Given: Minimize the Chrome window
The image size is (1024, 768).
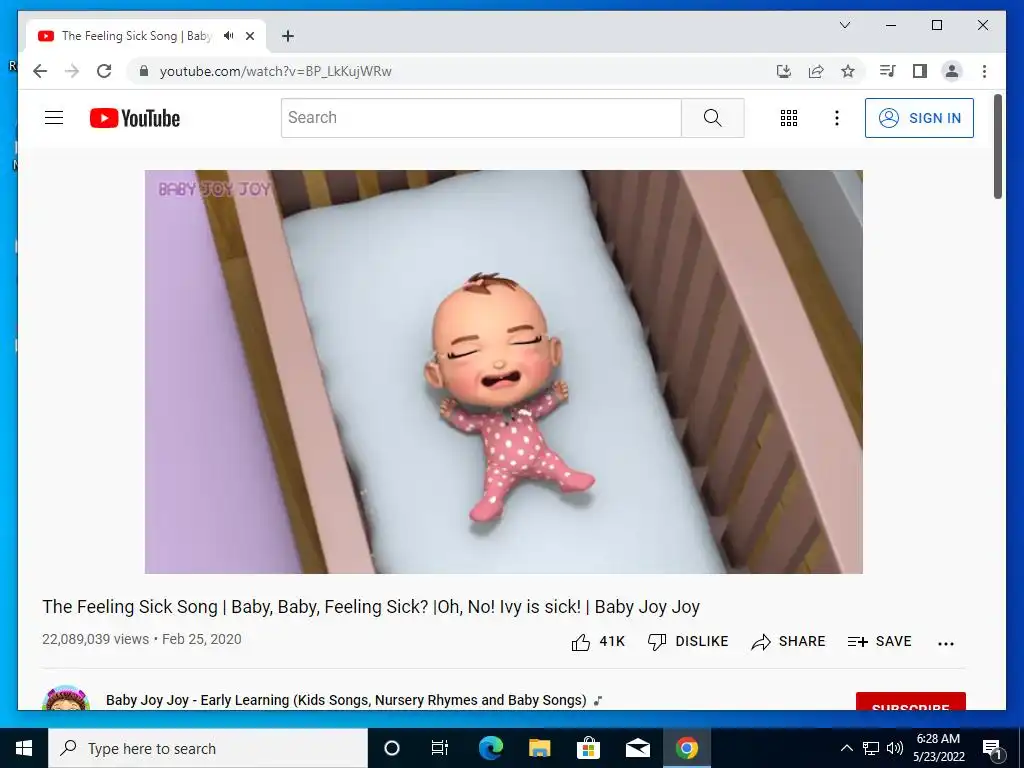Looking at the screenshot, I should [891, 25].
